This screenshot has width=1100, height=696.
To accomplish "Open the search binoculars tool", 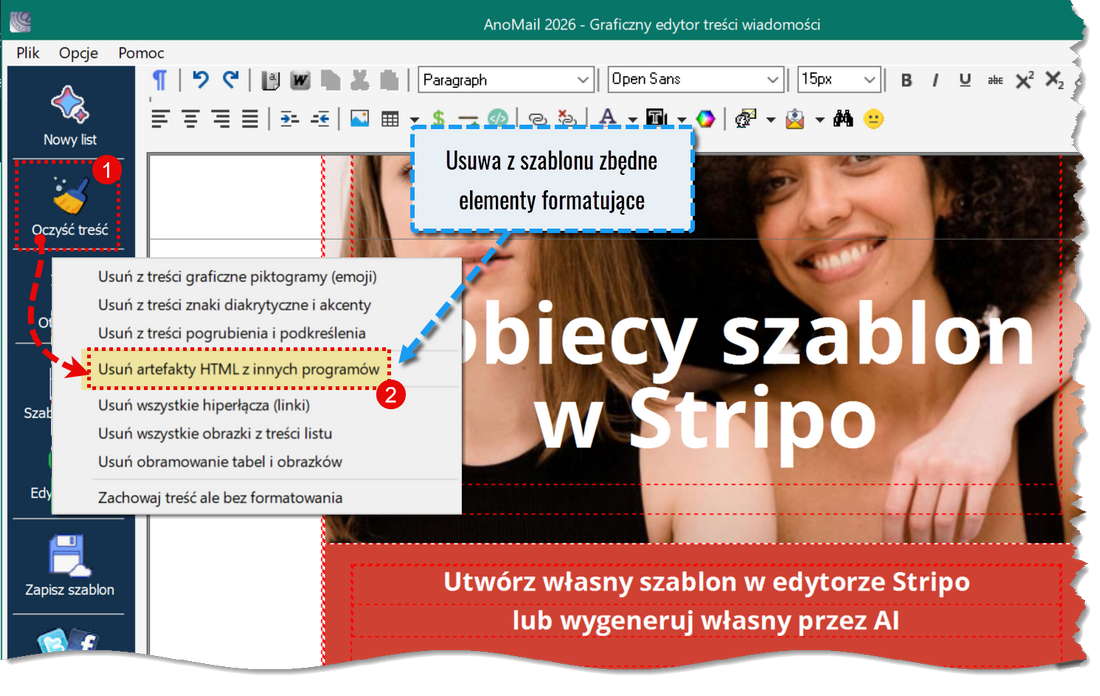I will click(x=843, y=119).
